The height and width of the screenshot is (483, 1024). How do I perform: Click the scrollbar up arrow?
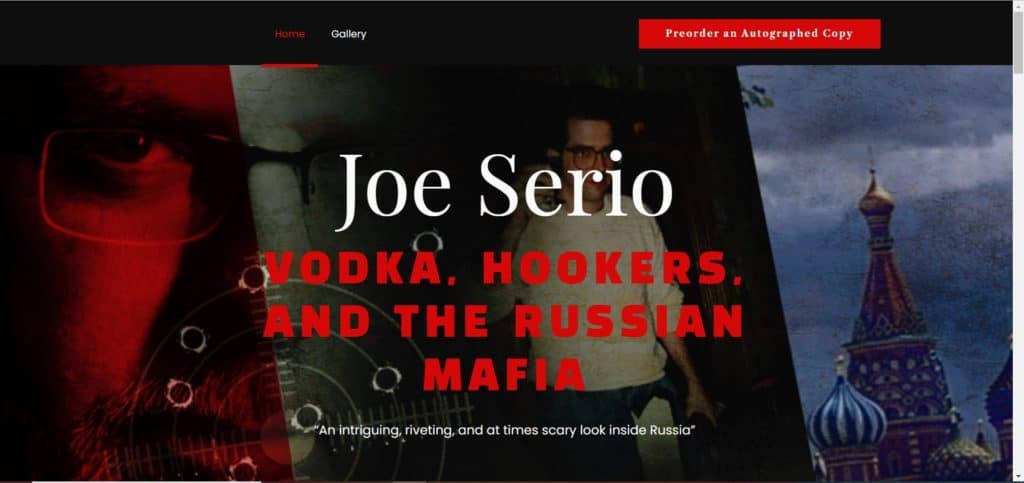(1018, 5)
